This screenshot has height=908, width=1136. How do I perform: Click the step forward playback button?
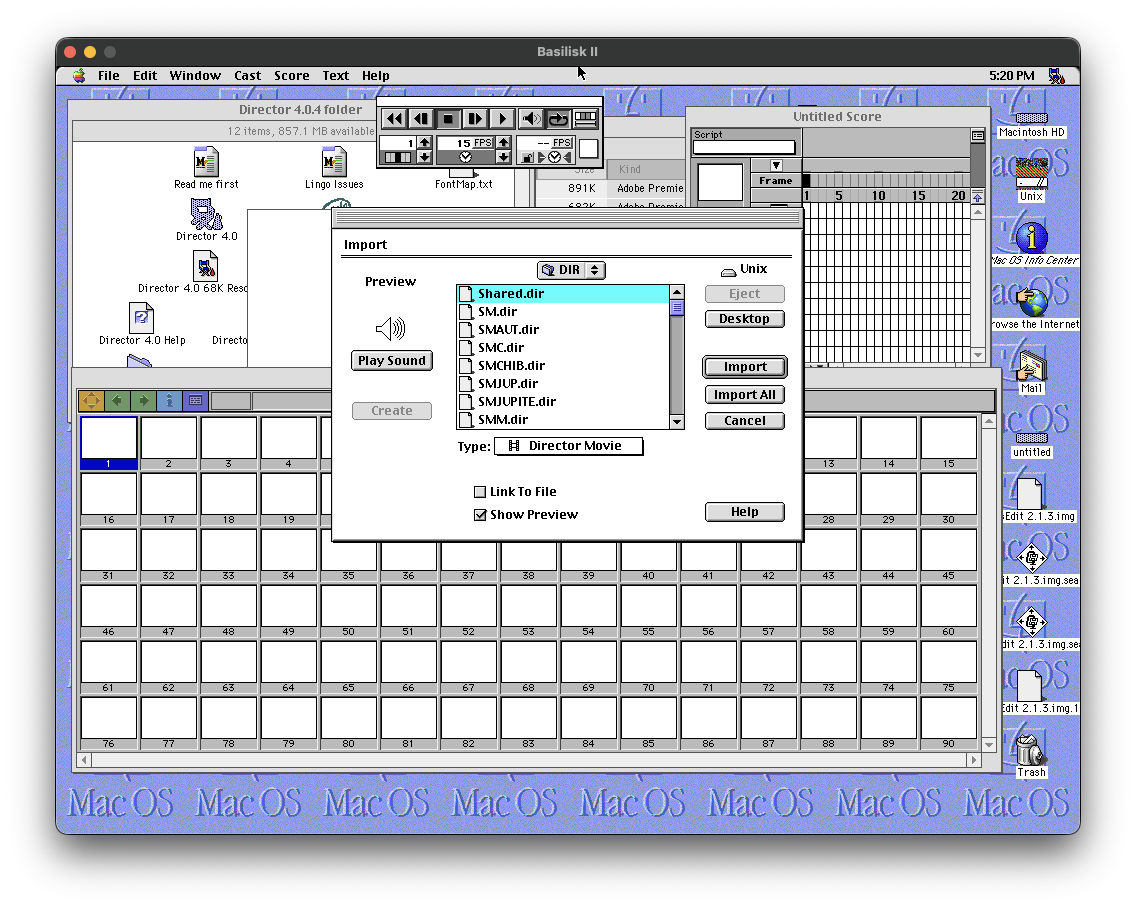click(x=475, y=119)
